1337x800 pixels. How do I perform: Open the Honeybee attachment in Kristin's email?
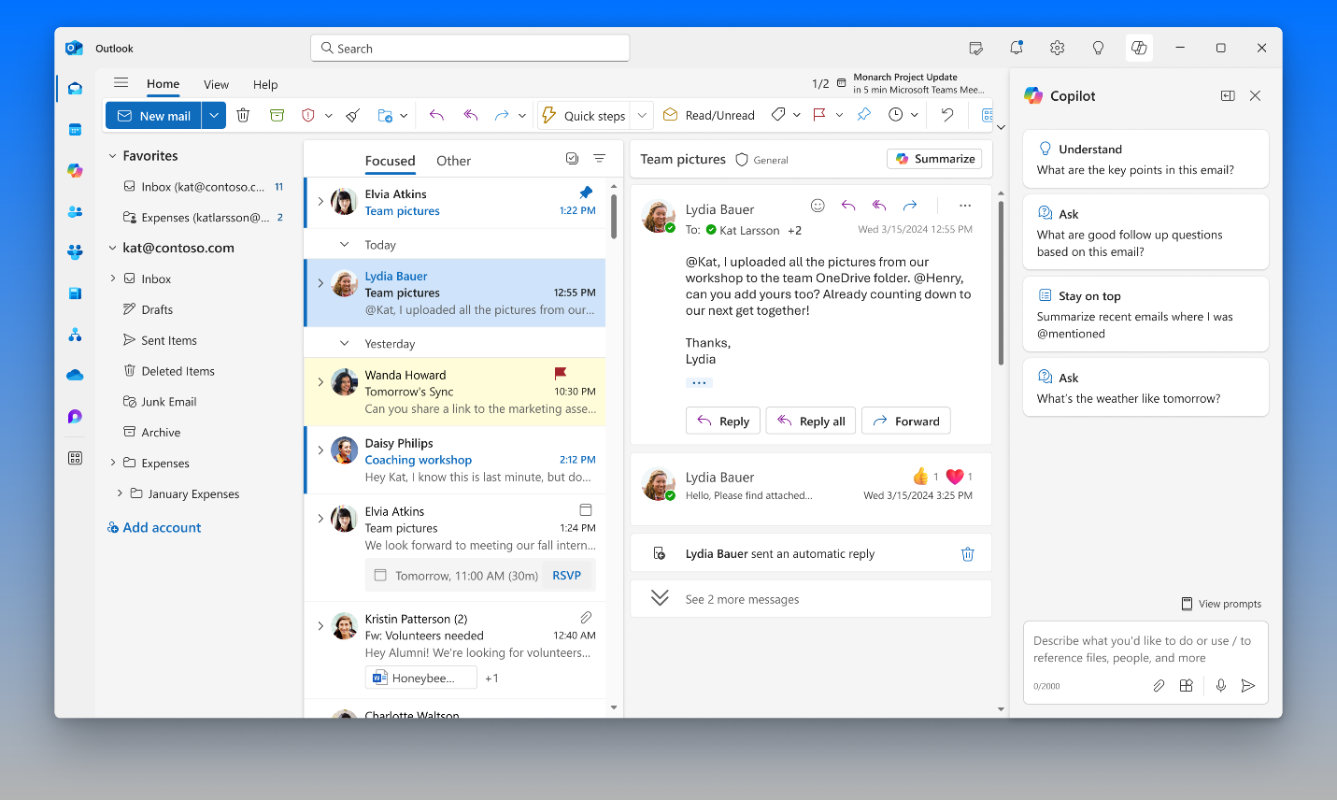(421, 678)
